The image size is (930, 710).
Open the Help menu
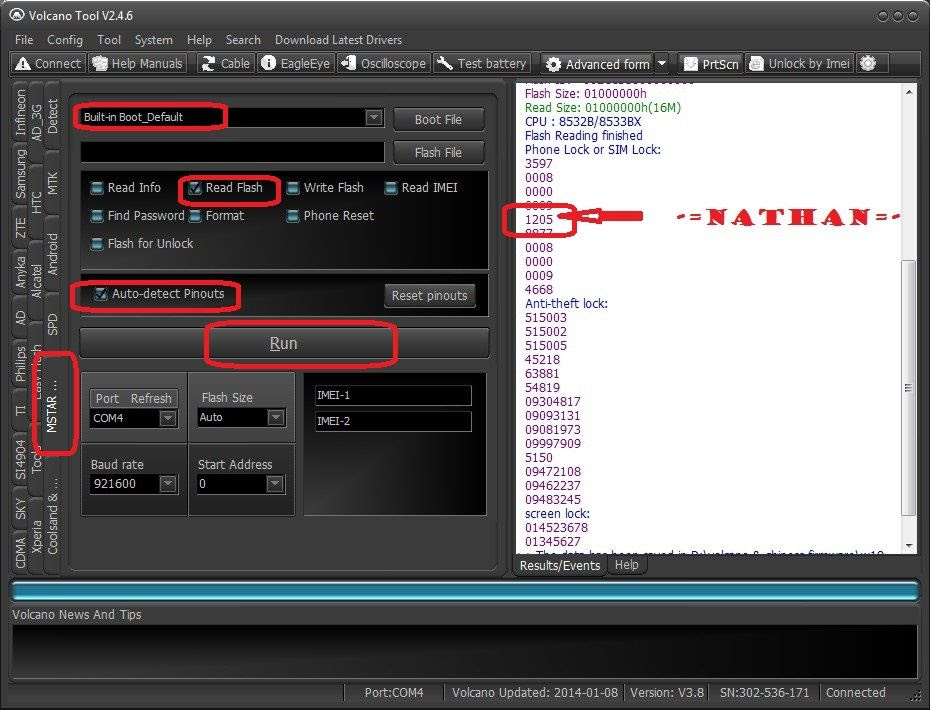[x=199, y=40]
